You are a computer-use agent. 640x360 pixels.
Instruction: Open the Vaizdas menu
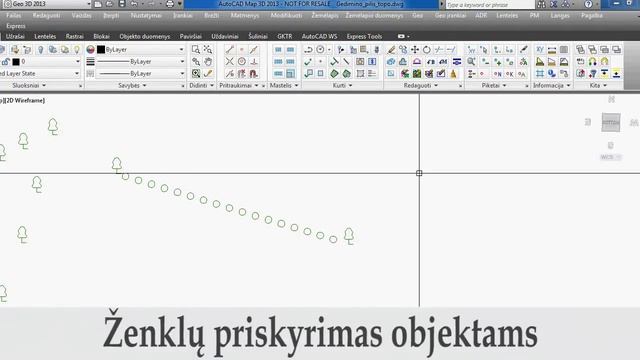click(x=81, y=16)
